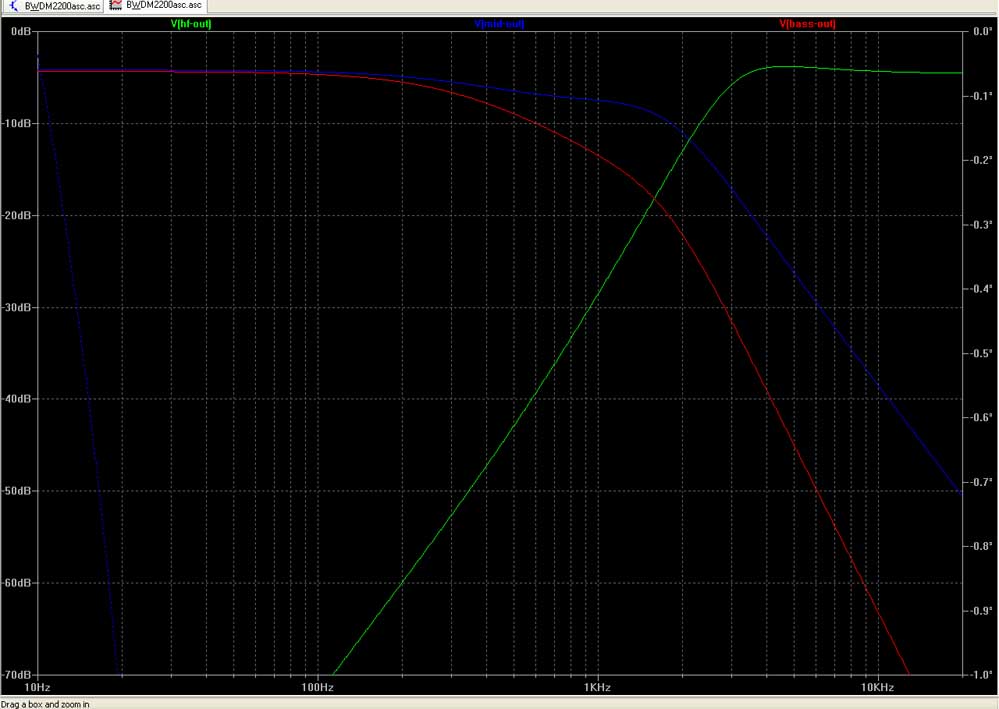Click the -0.1° phase axis label
This screenshot has width=999, height=709.
(980, 96)
